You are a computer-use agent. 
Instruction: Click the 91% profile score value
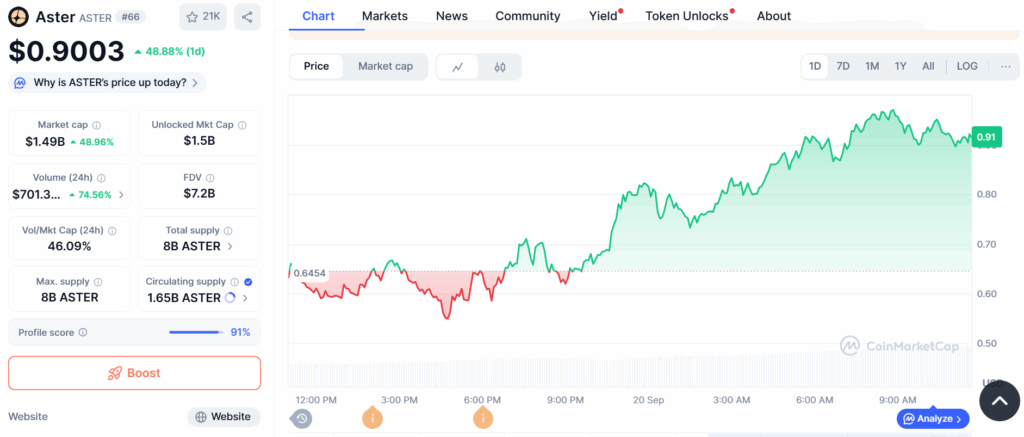[240, 332]
